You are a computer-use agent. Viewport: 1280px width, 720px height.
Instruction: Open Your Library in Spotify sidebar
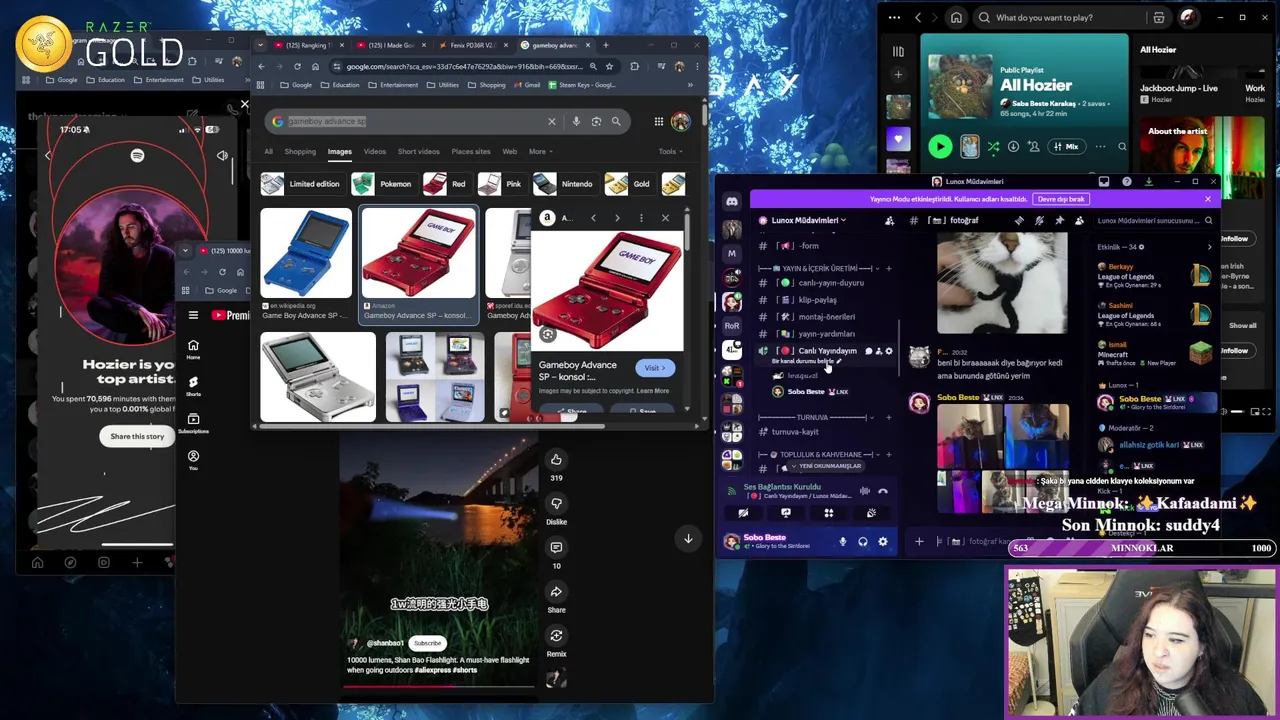(x=898, y=51)
